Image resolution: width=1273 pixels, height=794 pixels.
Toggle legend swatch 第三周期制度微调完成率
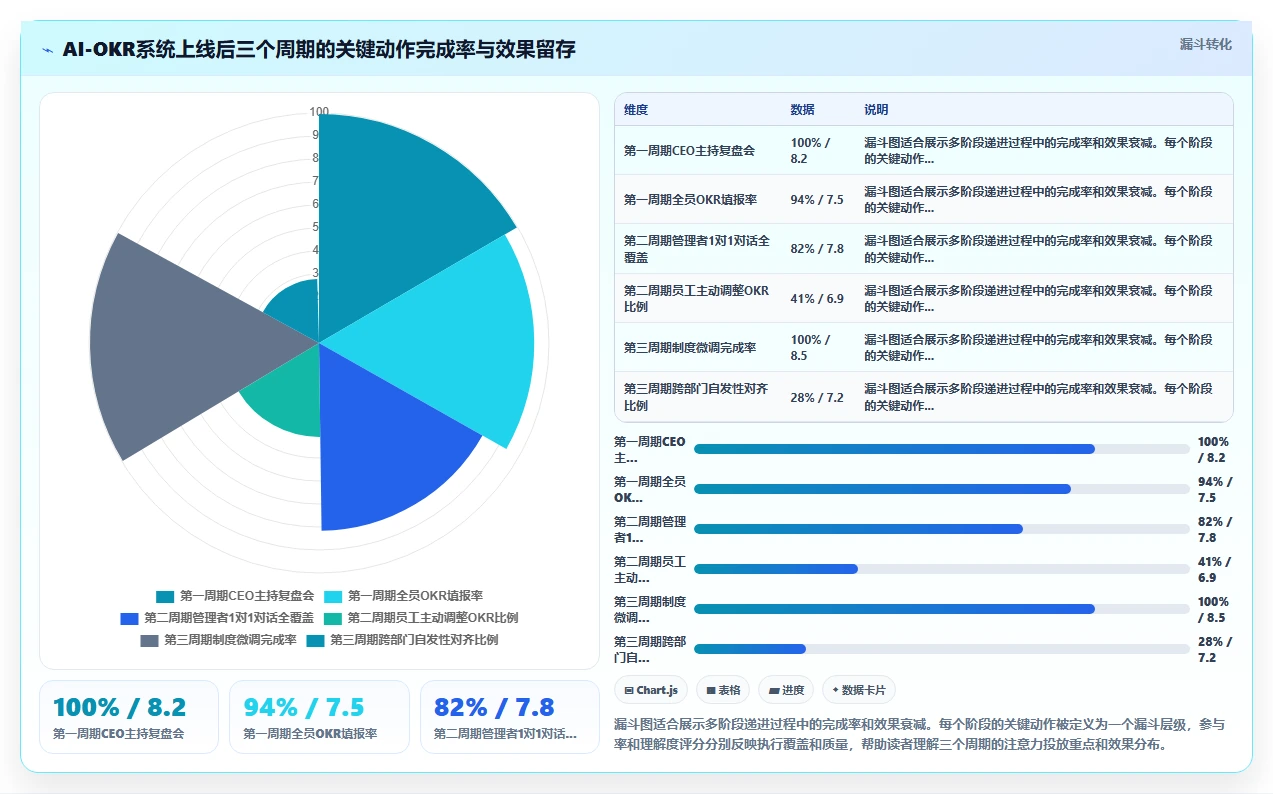click(x=149, y=640)
